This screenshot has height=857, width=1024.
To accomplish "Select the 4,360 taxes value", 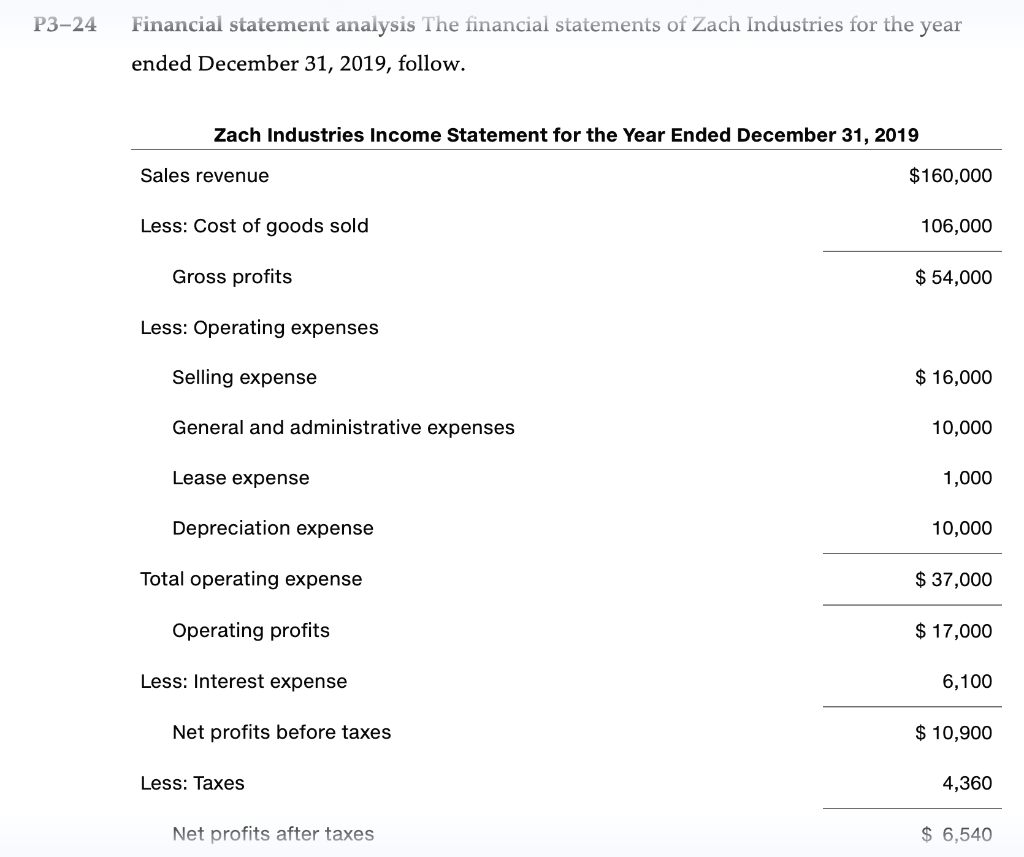I will click(x=967, y=783).
